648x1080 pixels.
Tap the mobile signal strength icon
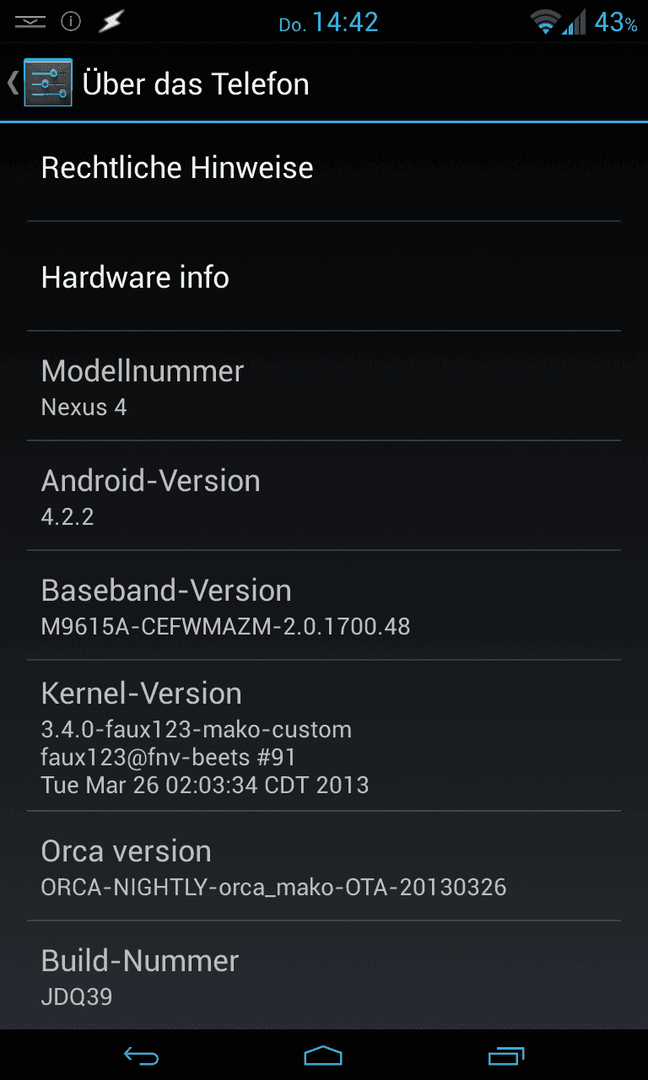click(574, 23)
